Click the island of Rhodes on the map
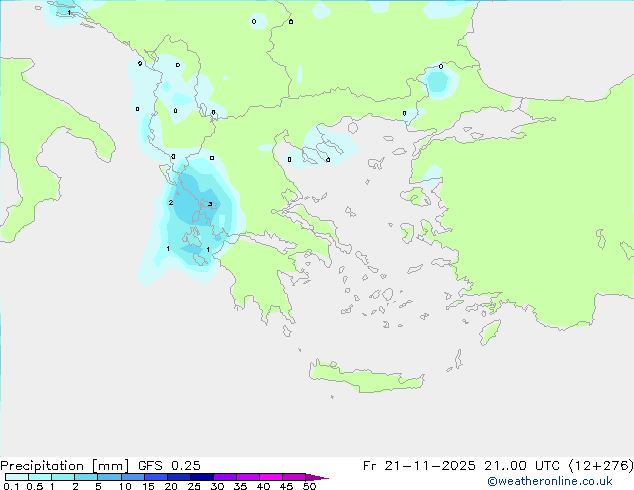The height and width of the screenshot is (490, 634). [x=490, y=332]
